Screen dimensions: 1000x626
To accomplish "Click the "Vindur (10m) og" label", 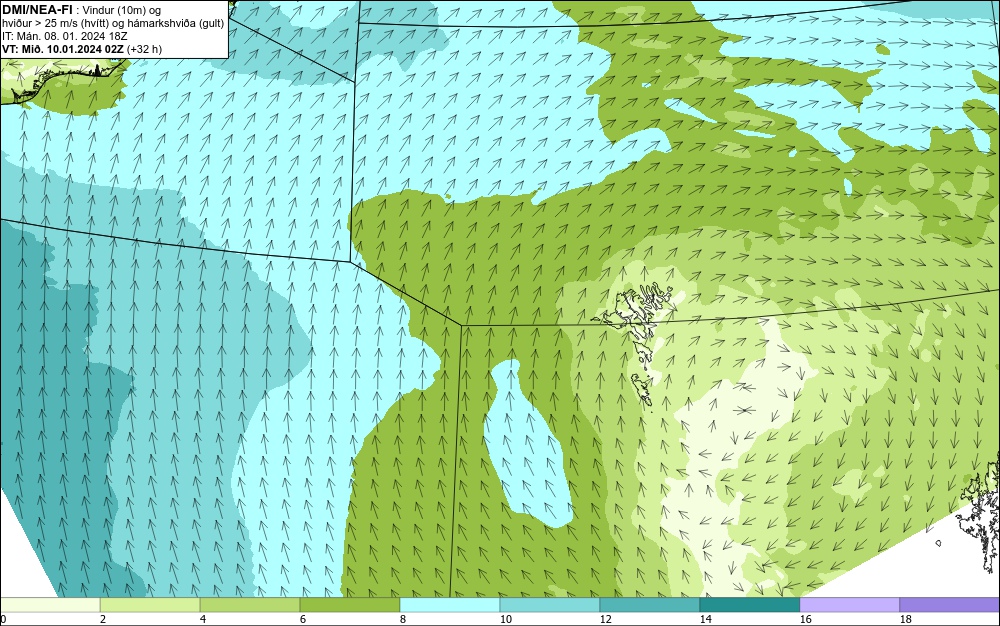I will (122, 10).
